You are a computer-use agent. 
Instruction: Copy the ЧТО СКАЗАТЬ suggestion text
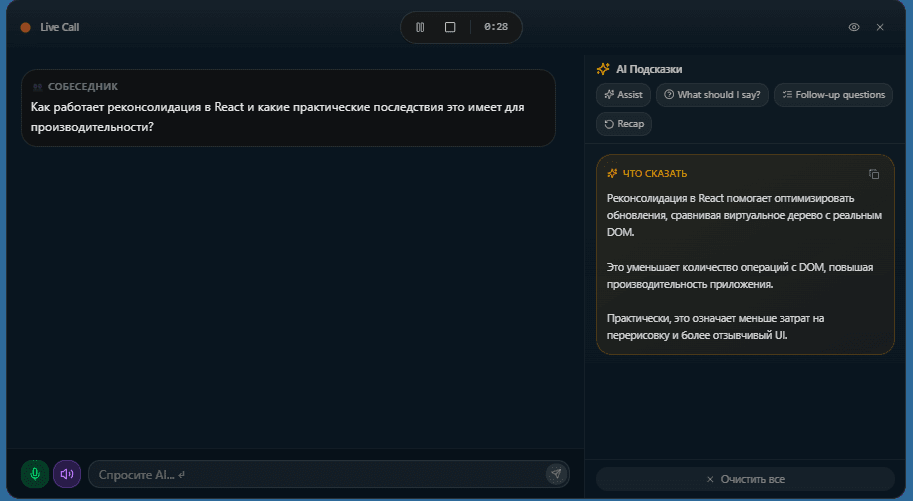click(874, 174)
